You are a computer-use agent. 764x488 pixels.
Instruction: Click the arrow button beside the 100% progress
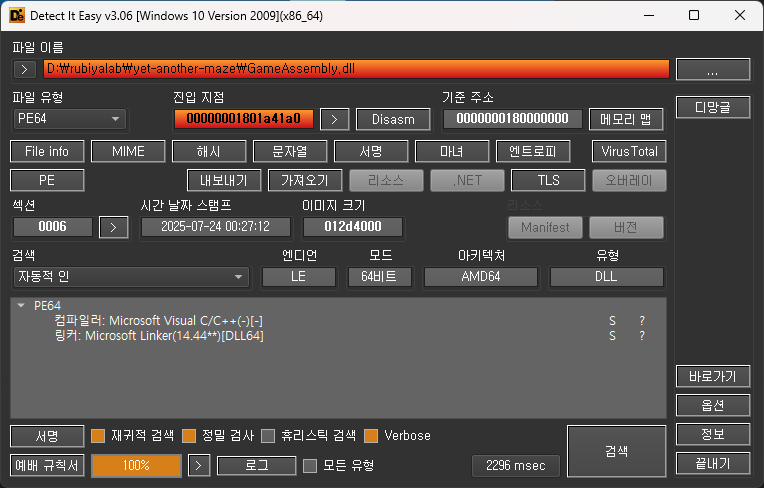(199, 466)
